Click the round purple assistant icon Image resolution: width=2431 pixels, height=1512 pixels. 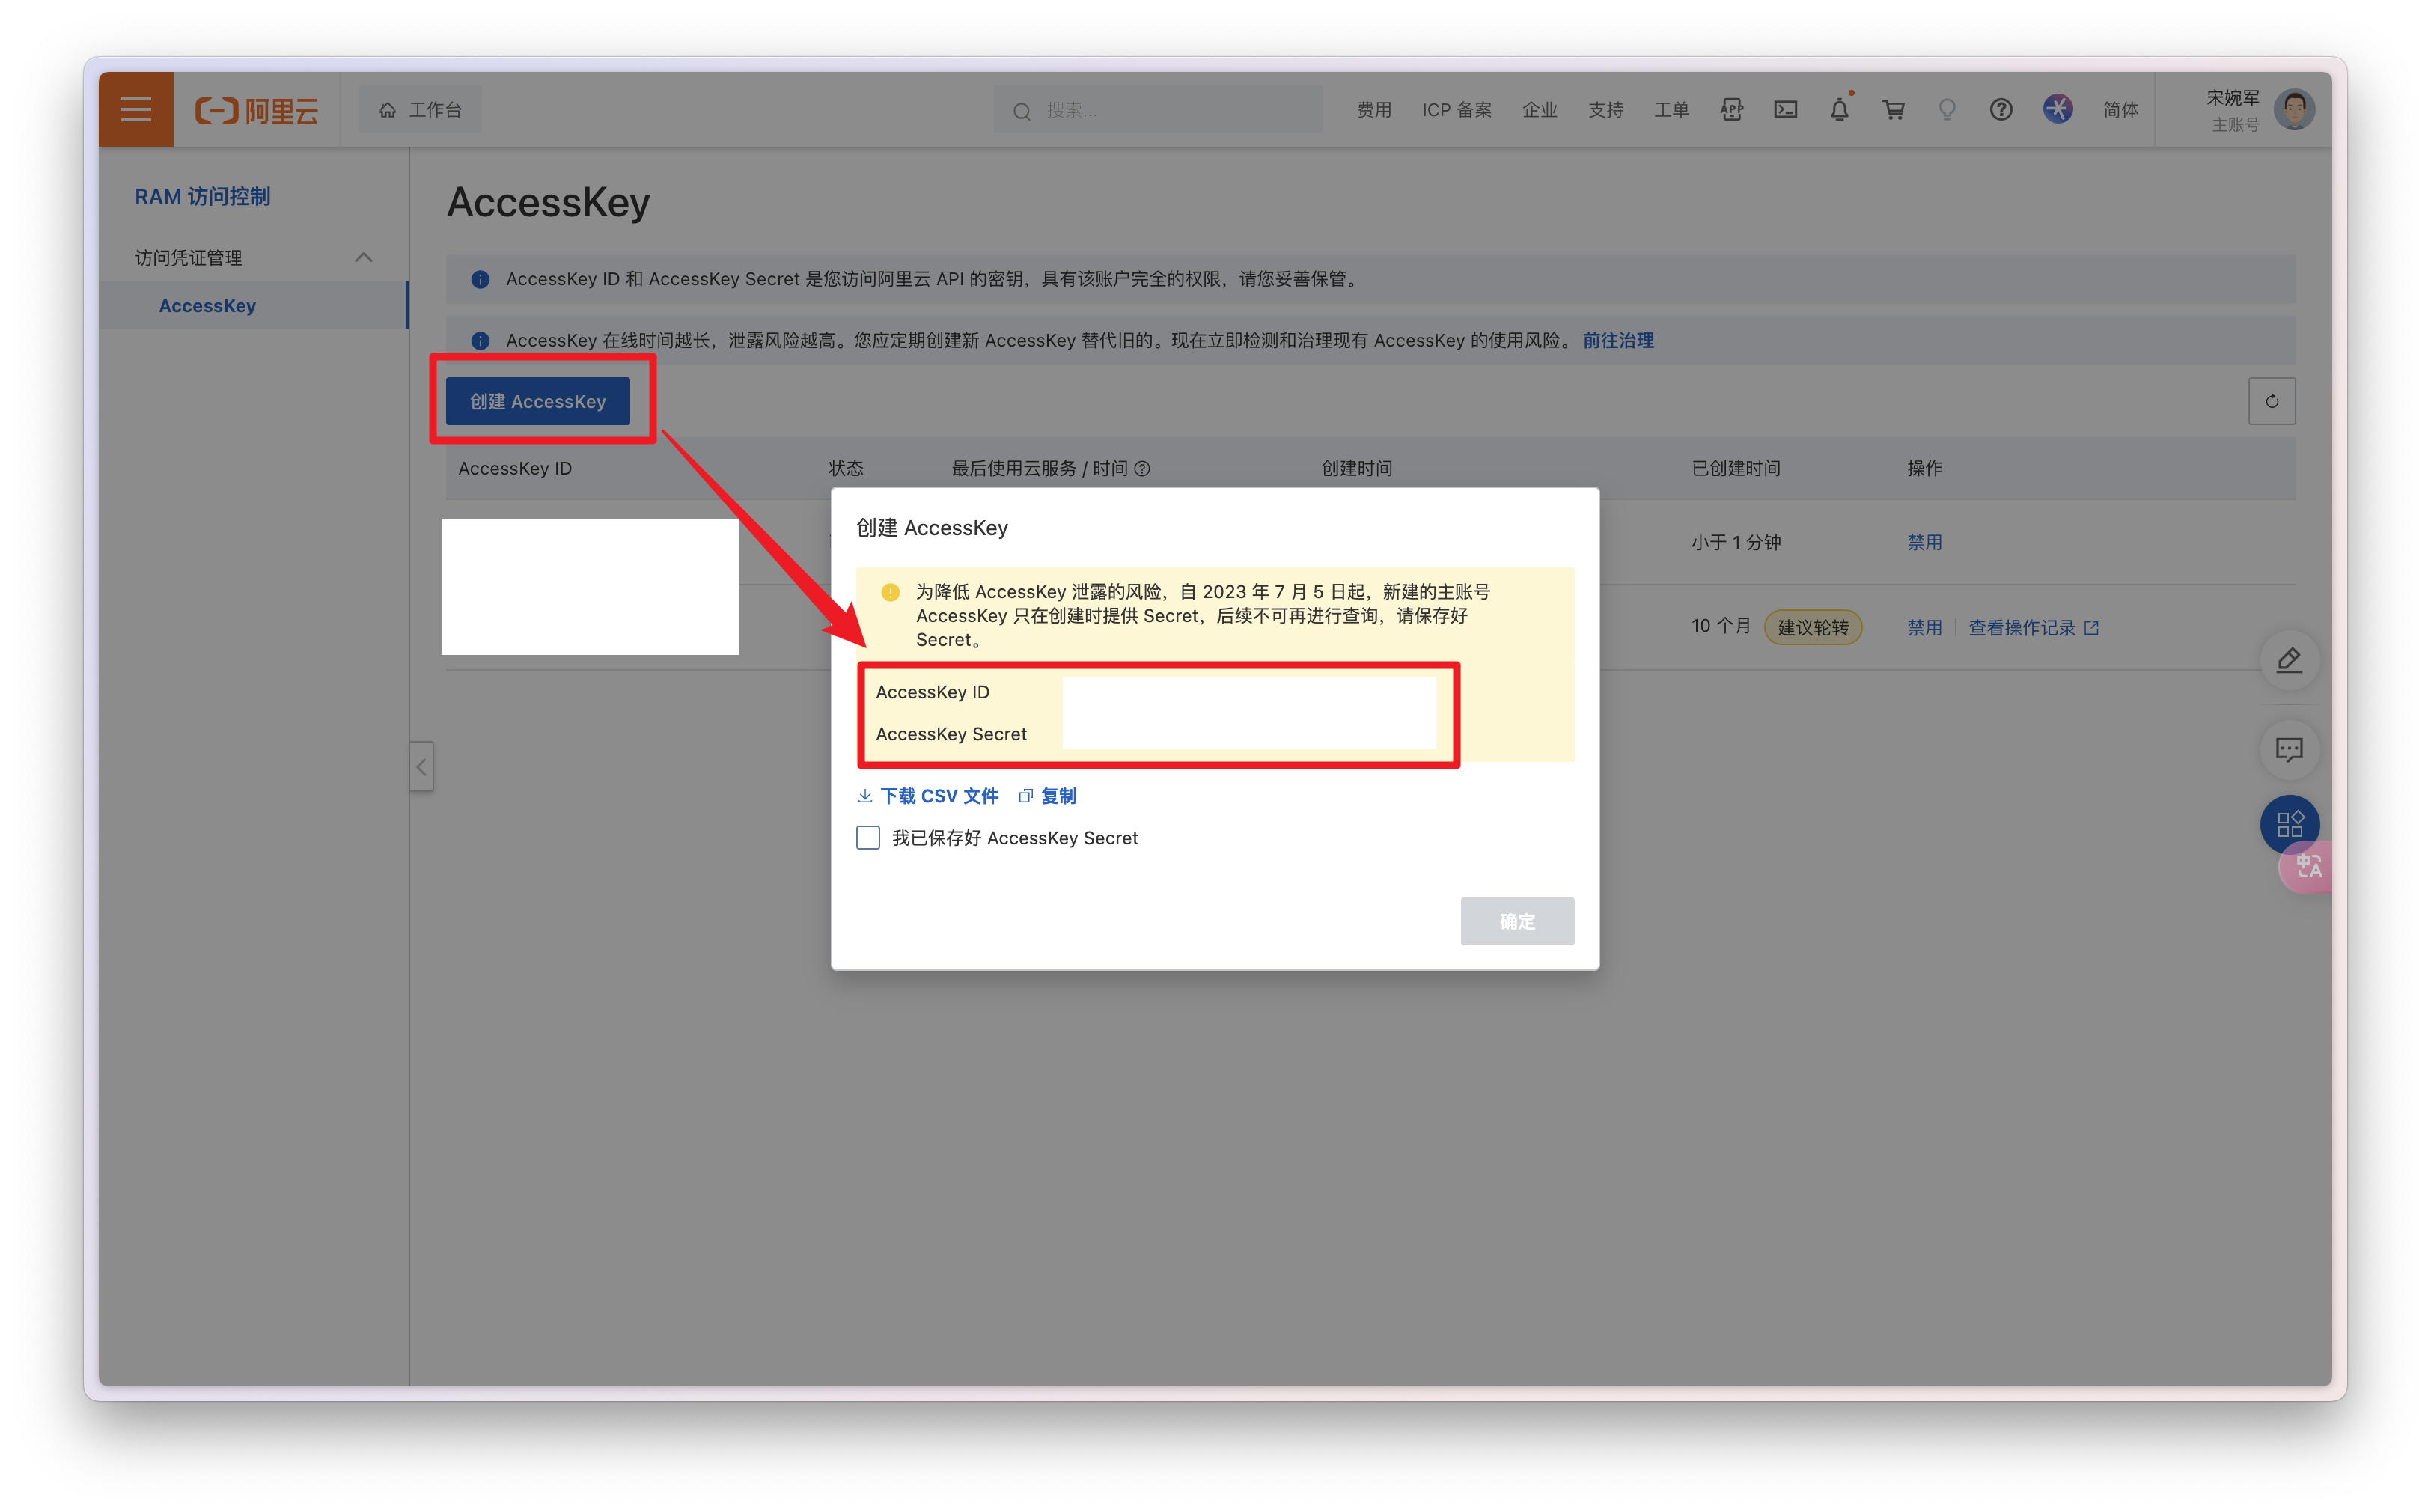[x=2057, y=109]
